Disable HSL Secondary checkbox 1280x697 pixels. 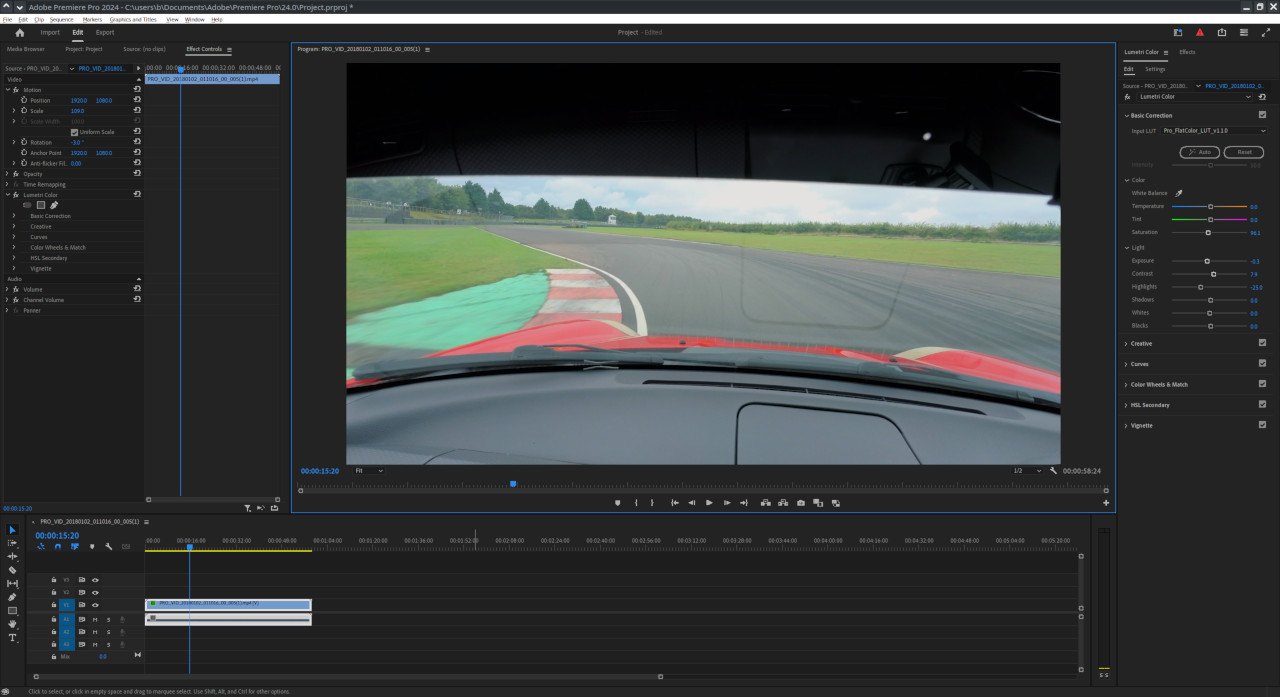click(1262, 405)
